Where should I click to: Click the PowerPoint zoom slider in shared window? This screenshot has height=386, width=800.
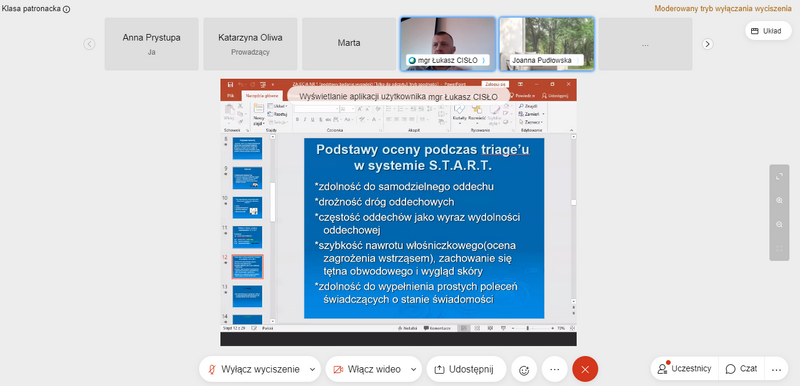[528, 328]
